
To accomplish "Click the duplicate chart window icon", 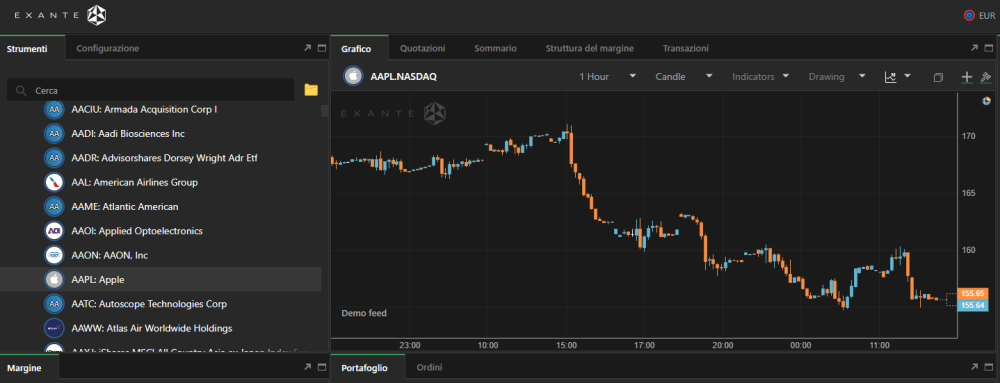I will pyautogui.click(x=938, y=77).
